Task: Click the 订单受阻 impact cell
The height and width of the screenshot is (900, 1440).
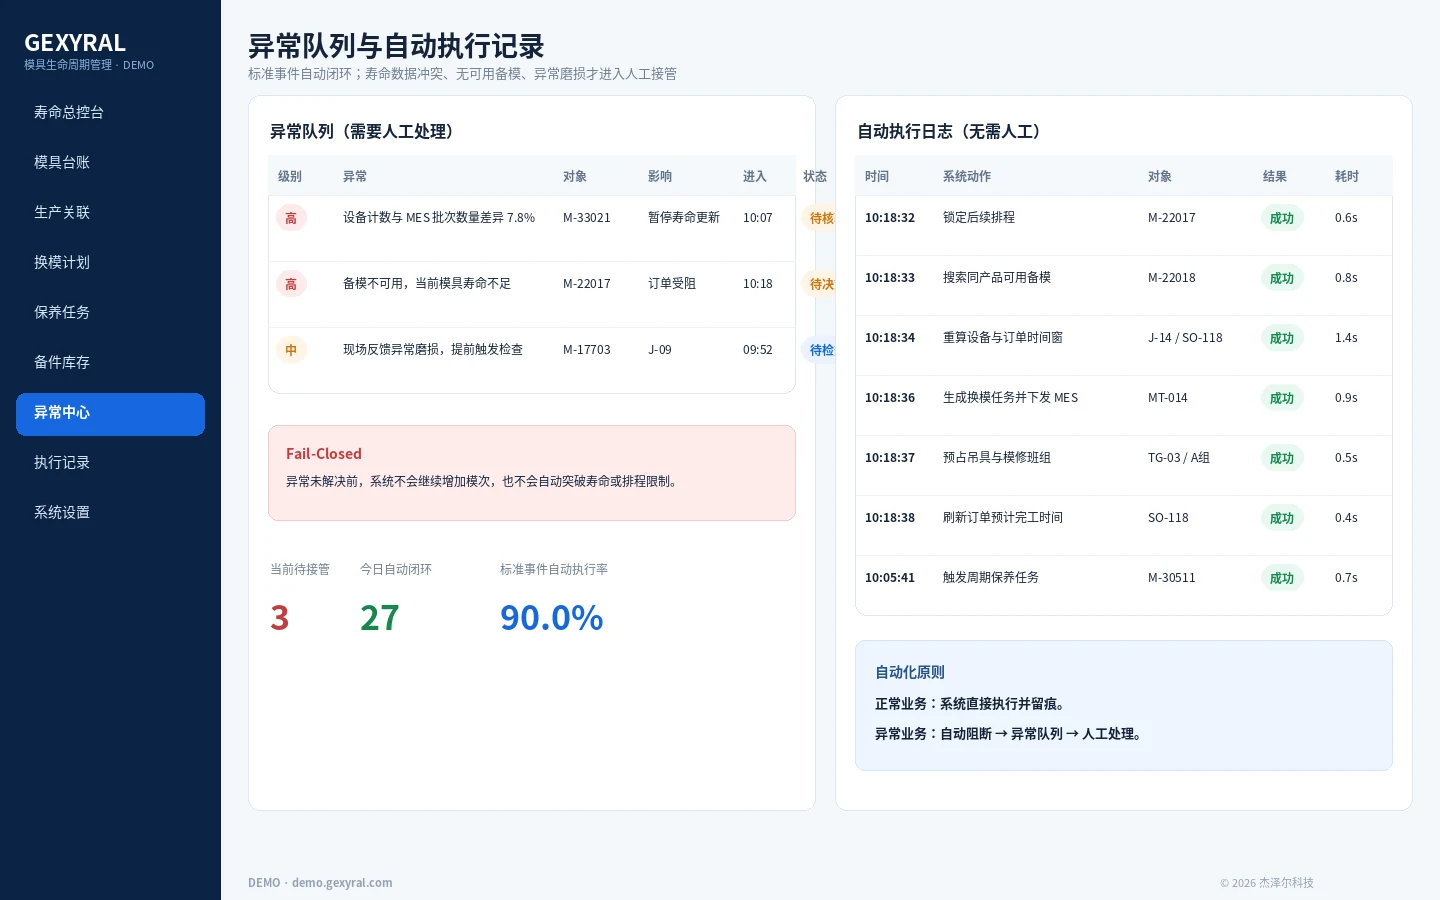Action: (x=672, y=284)
